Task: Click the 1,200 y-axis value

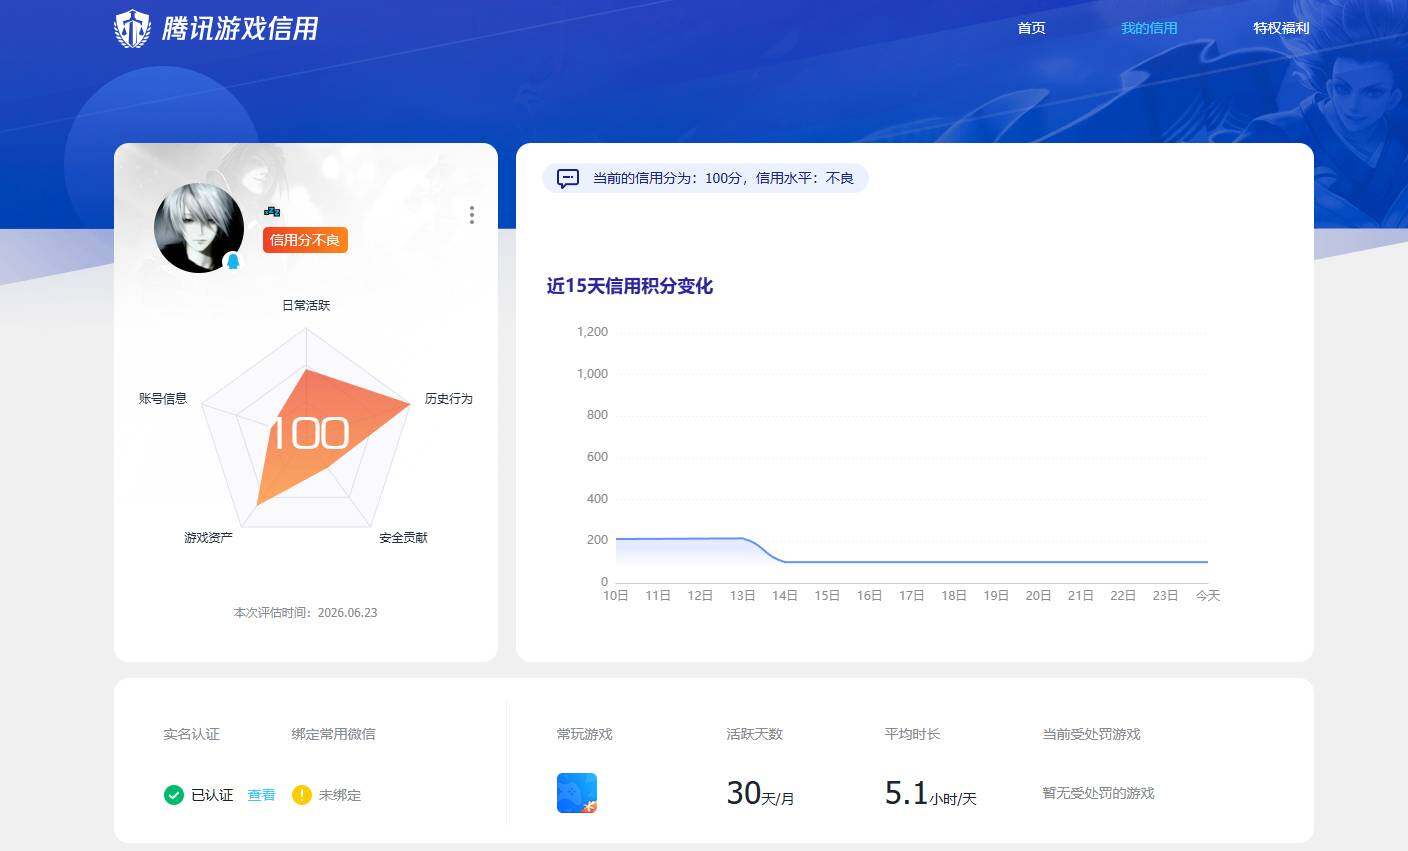Action: coord(592,331)
